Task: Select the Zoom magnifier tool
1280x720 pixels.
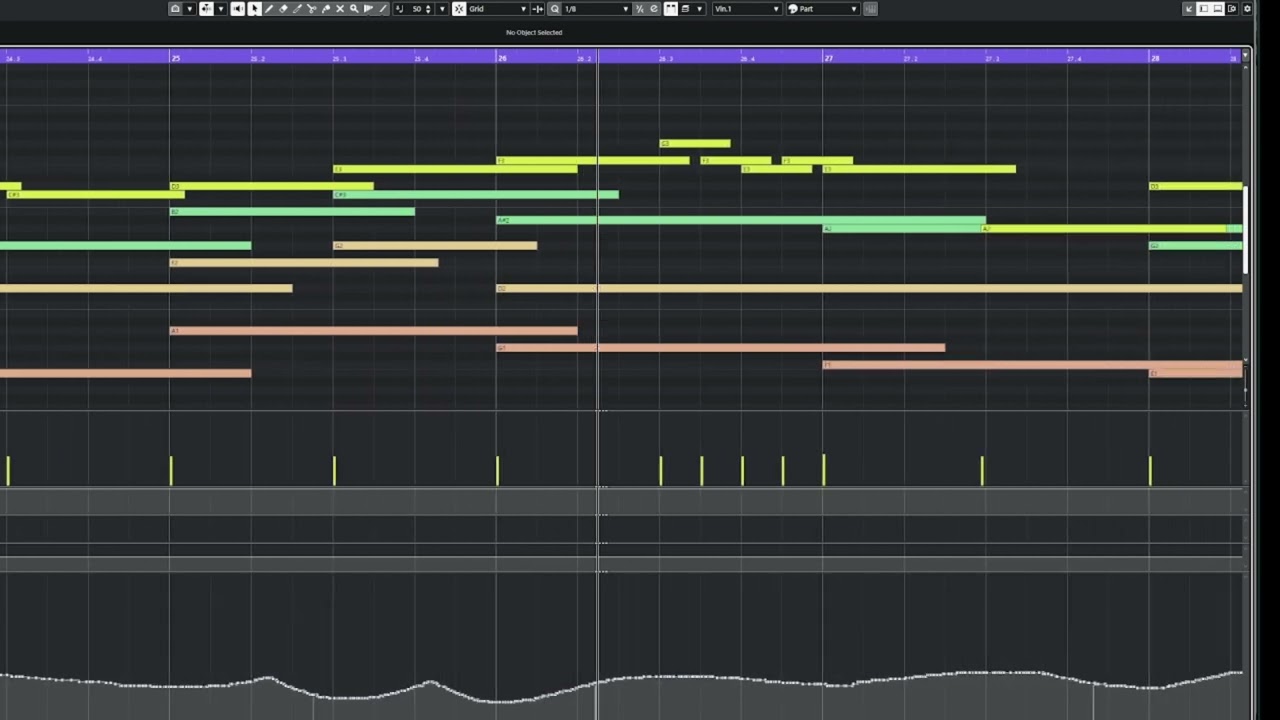Action: point(354,8)
